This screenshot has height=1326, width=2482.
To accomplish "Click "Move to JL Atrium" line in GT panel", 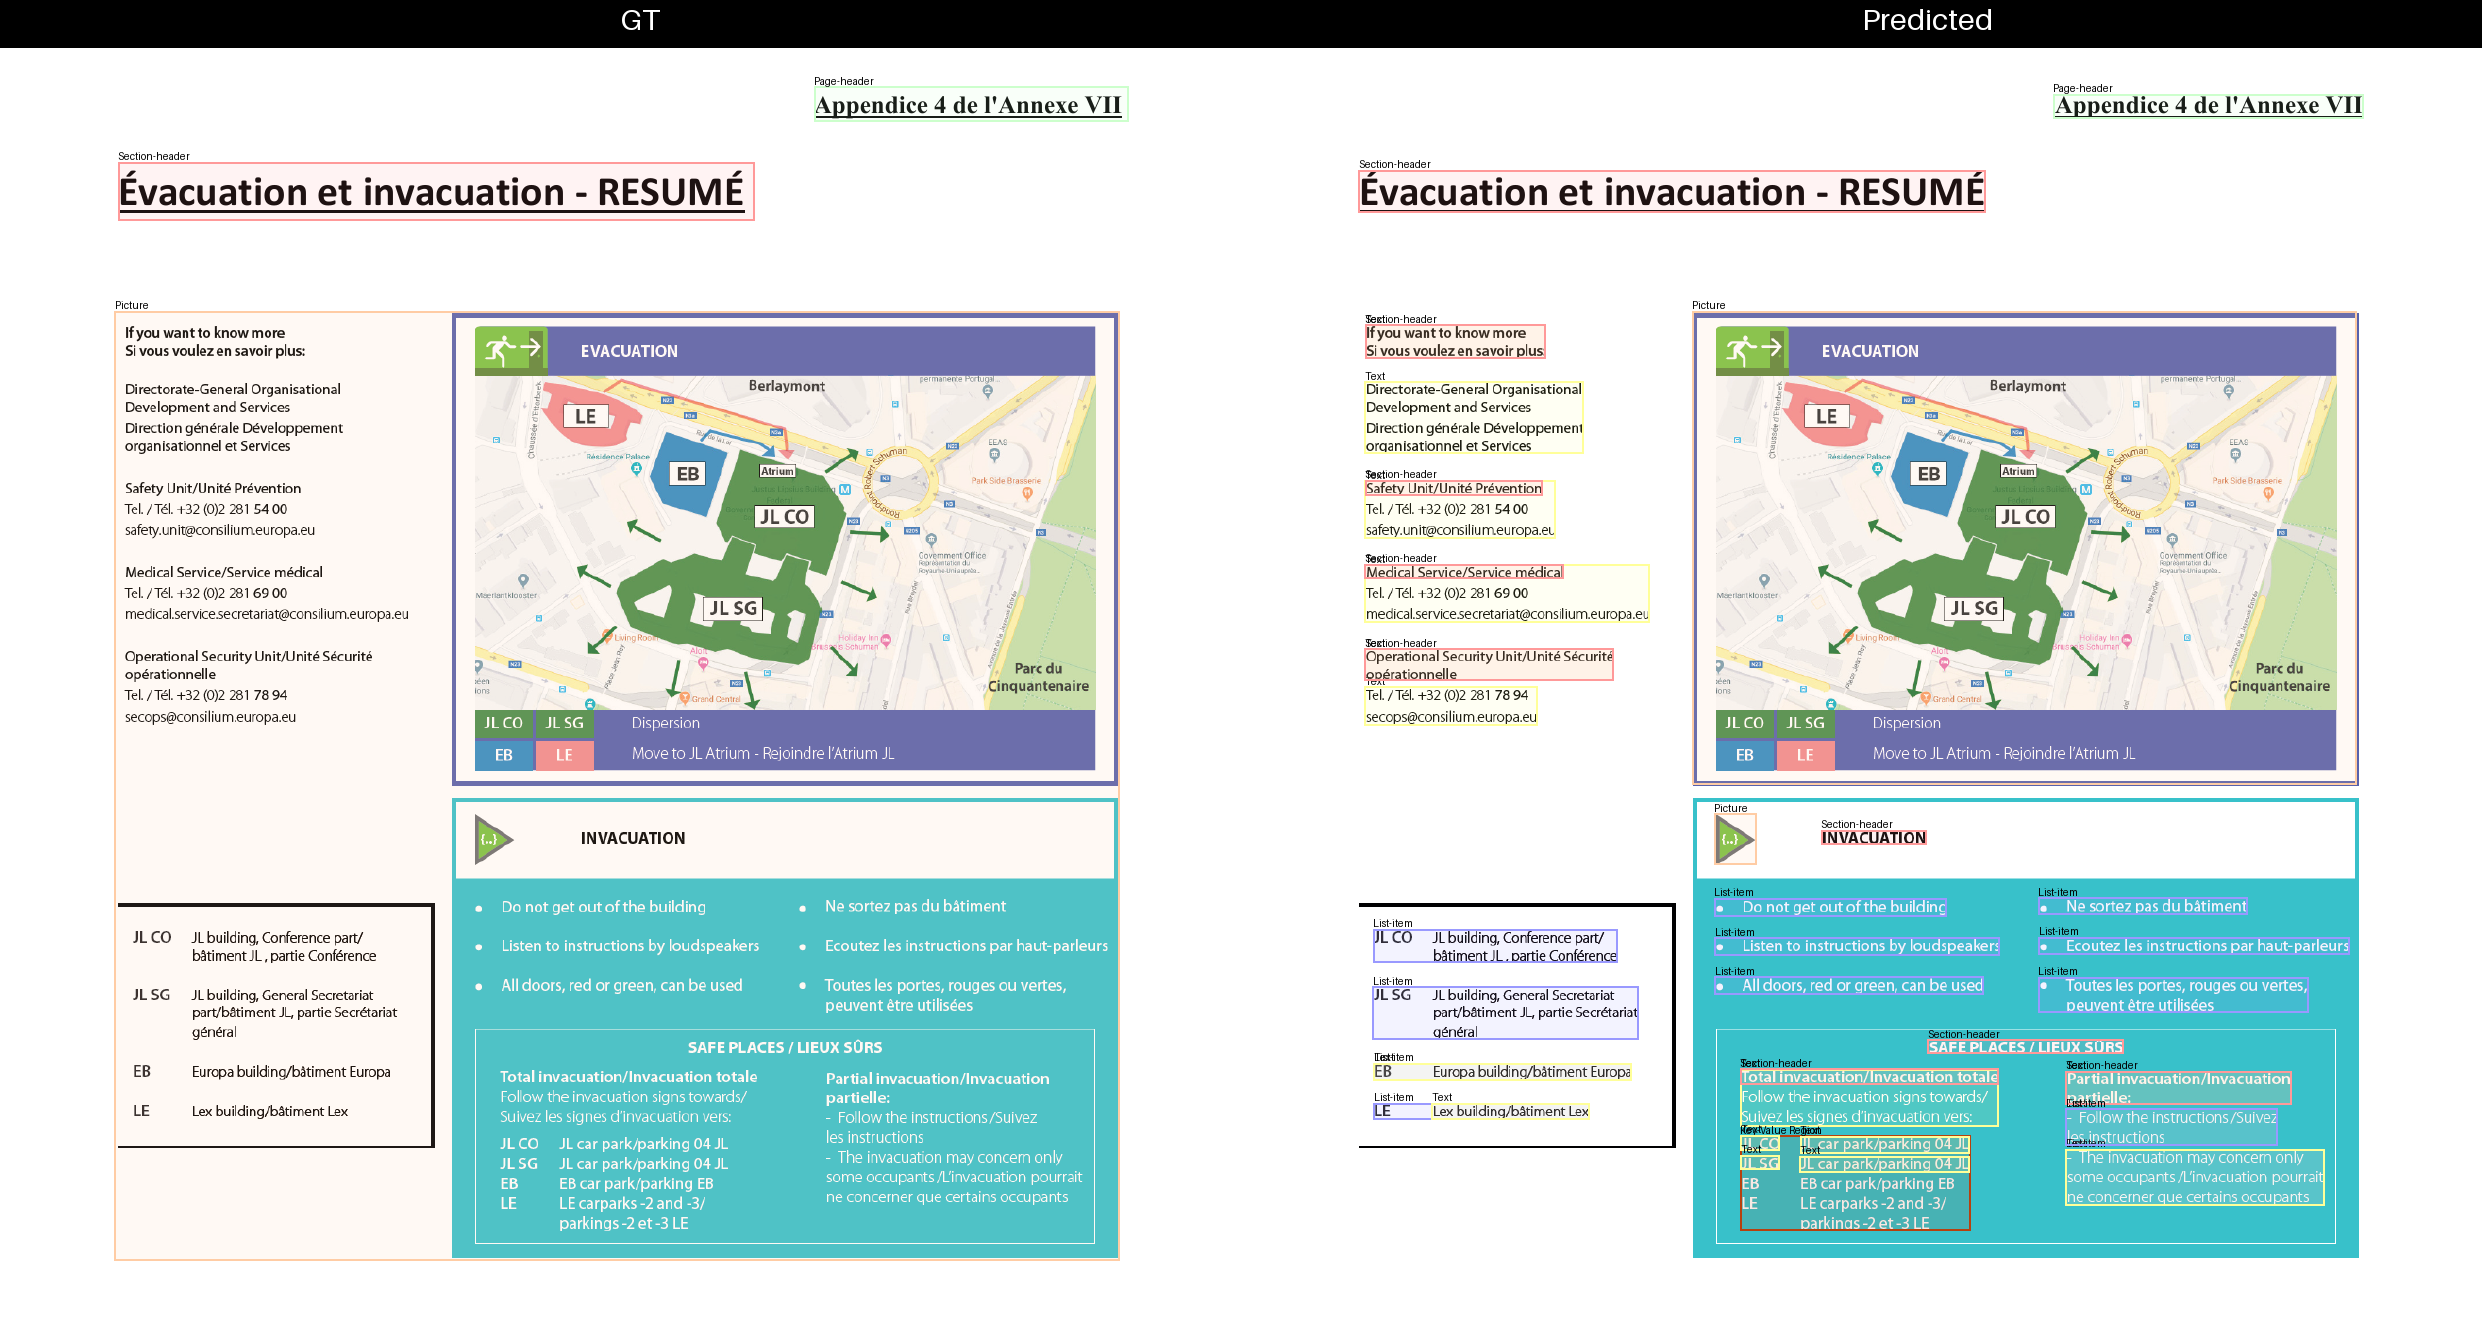I will (x=763, y=754).
